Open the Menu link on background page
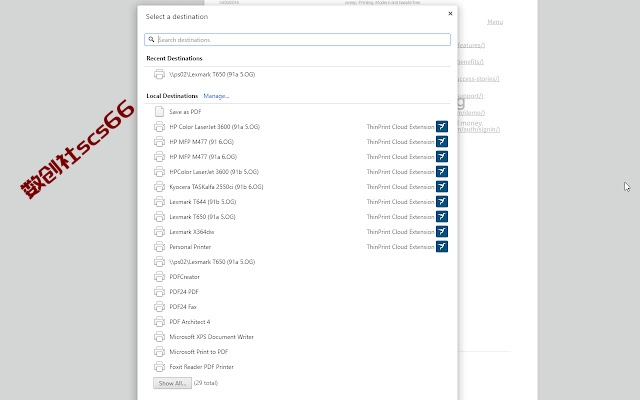Image resolution: width=640 pixels, height=400 pixels. [x=495, y=22]
